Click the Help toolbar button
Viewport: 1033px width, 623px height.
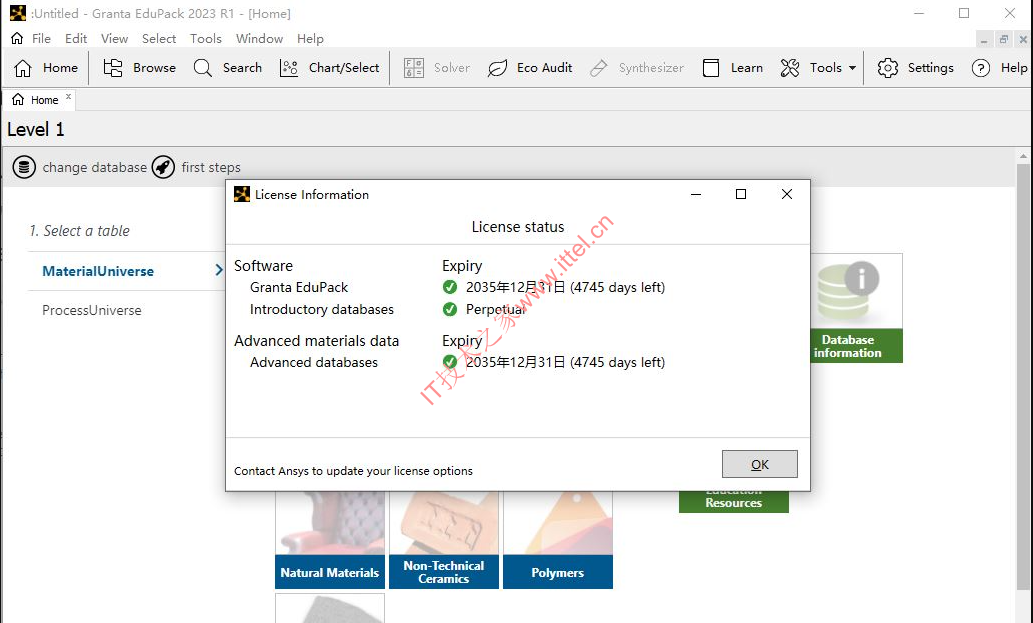pyautogui.click(x=999, y=68)
